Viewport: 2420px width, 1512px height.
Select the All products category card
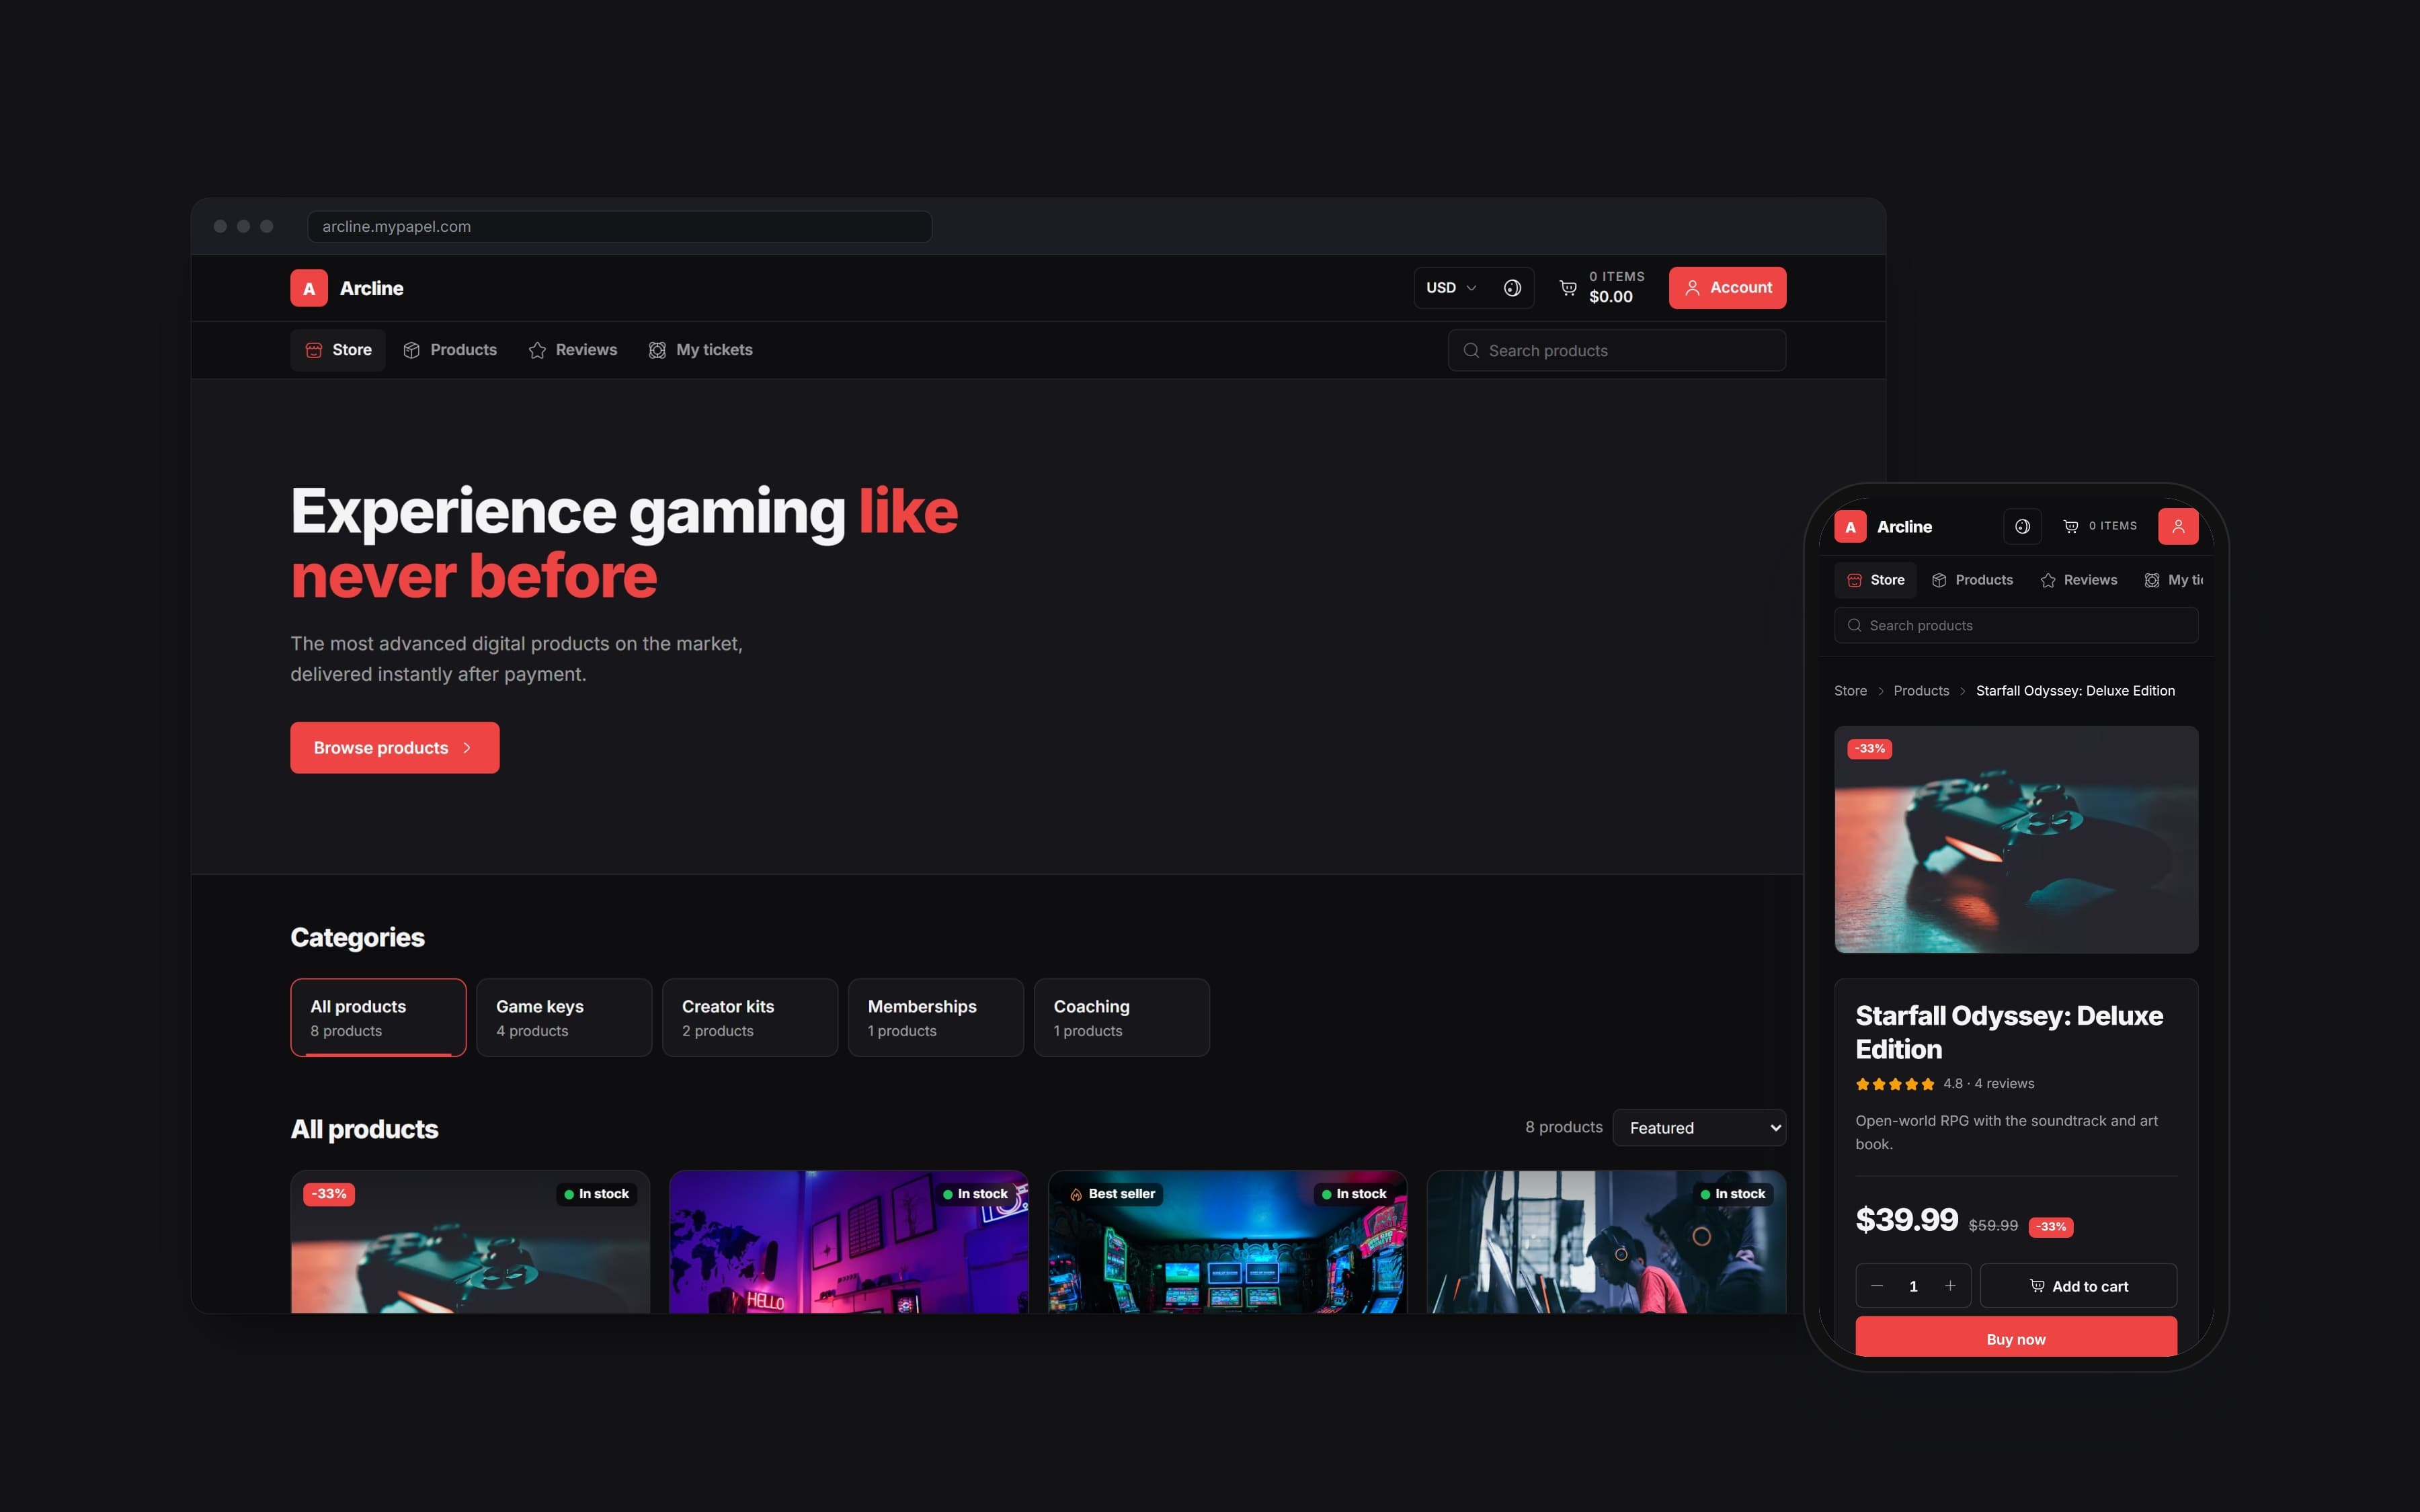[x=378, y=1017]
